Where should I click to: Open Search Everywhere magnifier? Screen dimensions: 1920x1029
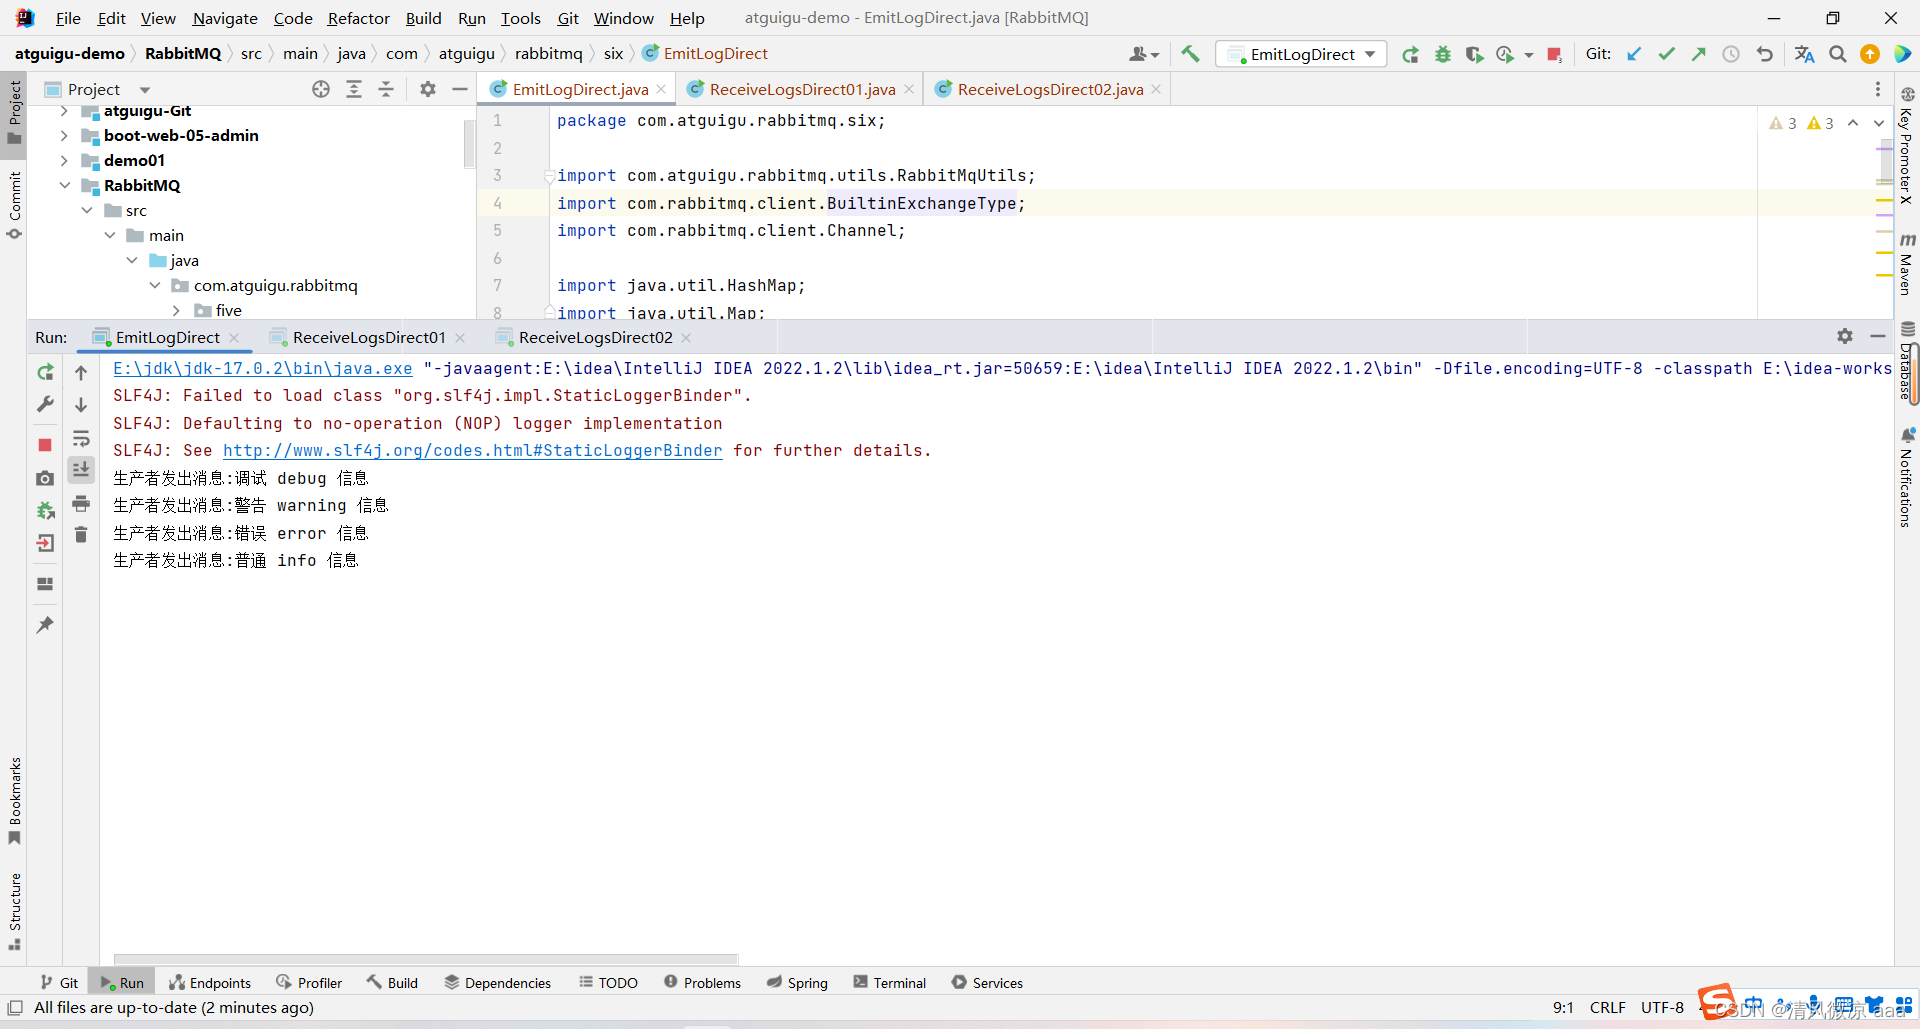[x=1838, y=54]
